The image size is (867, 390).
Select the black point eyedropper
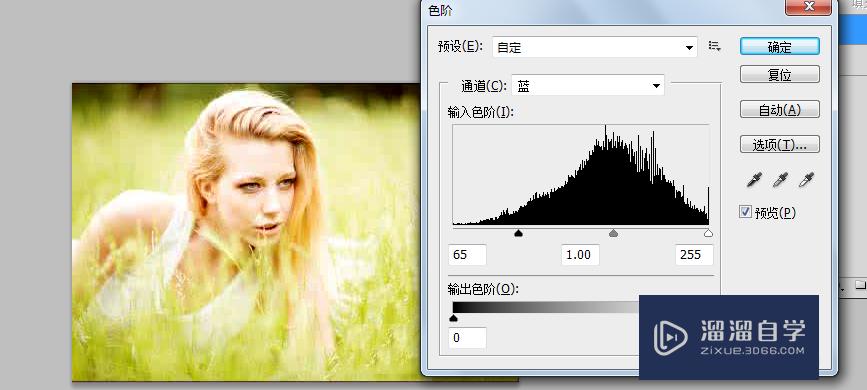point(754,179)
